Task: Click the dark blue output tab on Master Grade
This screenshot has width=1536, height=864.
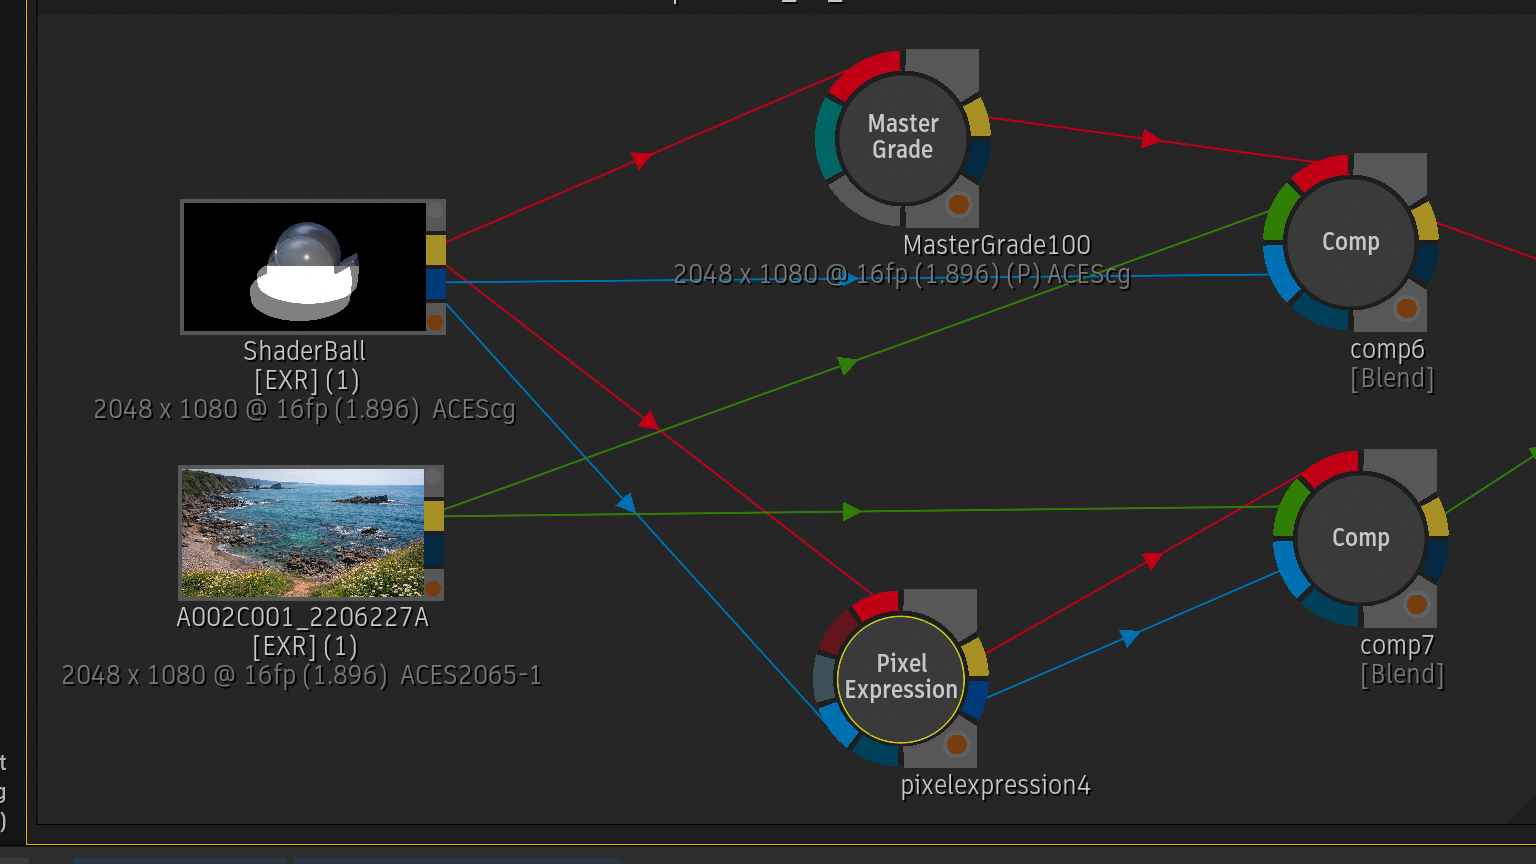Action: click(978, 159)
